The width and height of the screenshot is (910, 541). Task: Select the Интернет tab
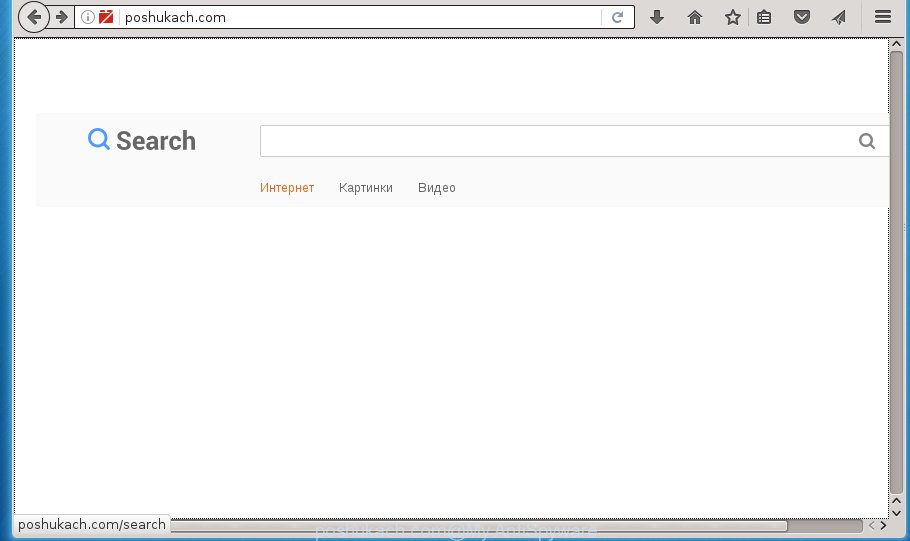287,187
